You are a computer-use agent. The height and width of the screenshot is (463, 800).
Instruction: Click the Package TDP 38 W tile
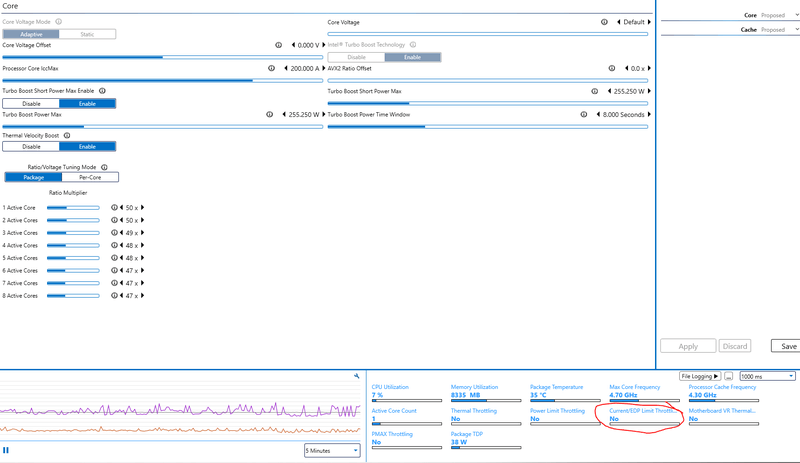click(486, 440)
